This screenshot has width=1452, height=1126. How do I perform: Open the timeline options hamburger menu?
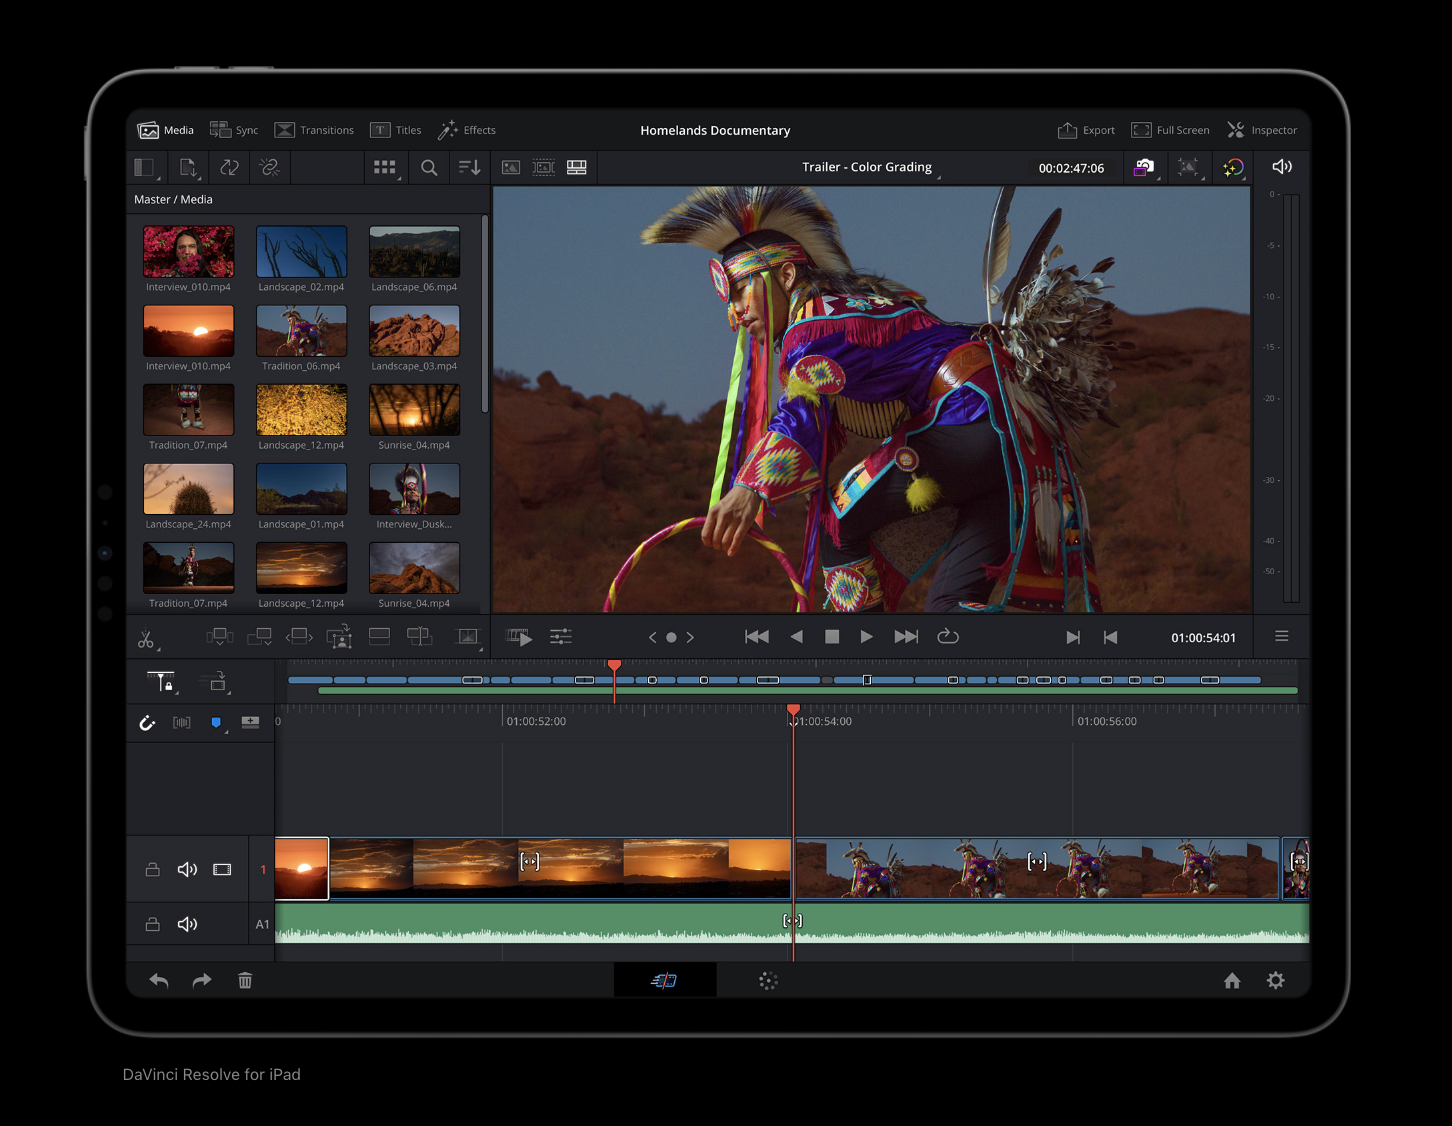click(1281, 637)
